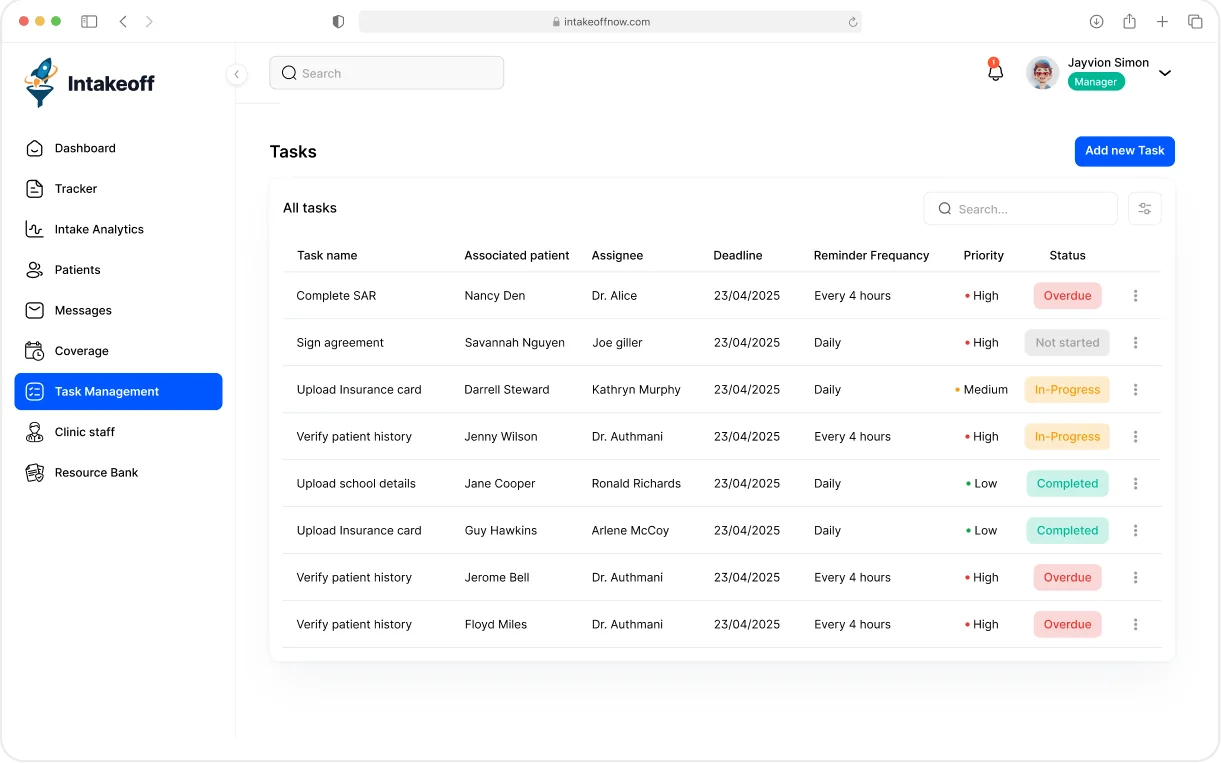The image size is (1221, 763).
Task: Open browser downloads icon
Action: (x=1096, y=21)
